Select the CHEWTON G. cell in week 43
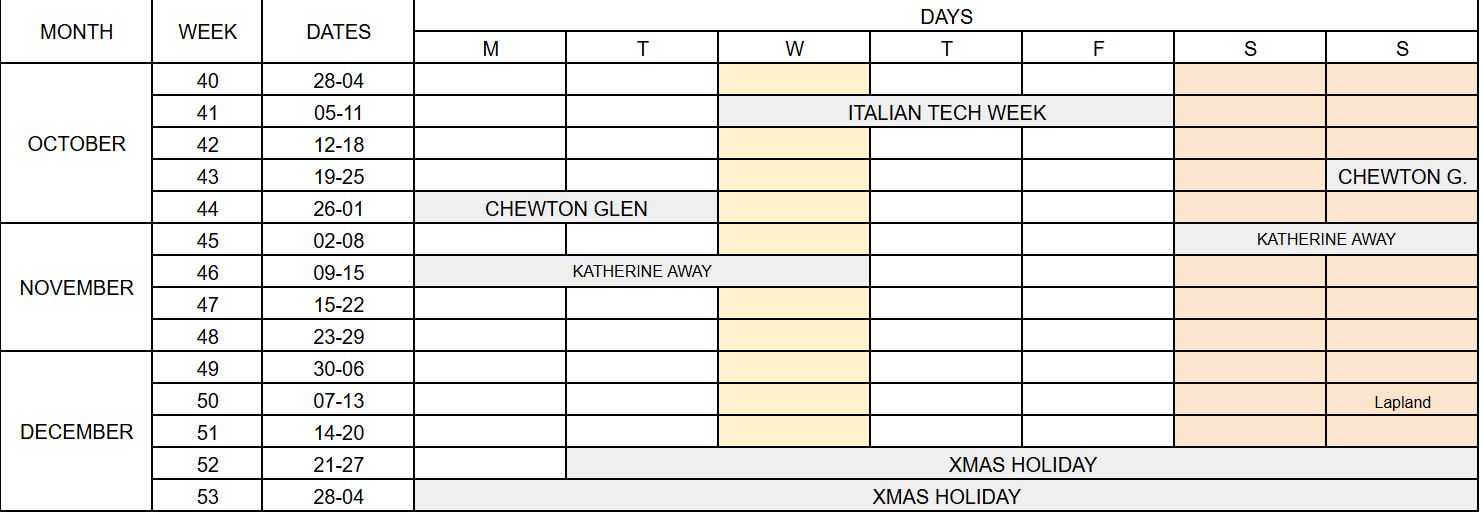 pyautogui.click(x=1402, y=176)
